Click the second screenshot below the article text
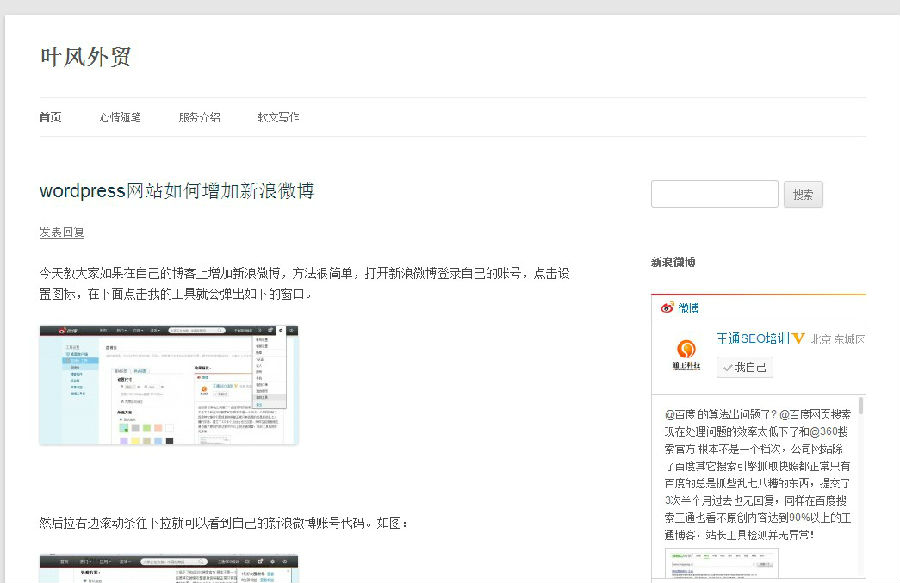 click(169, 568)
